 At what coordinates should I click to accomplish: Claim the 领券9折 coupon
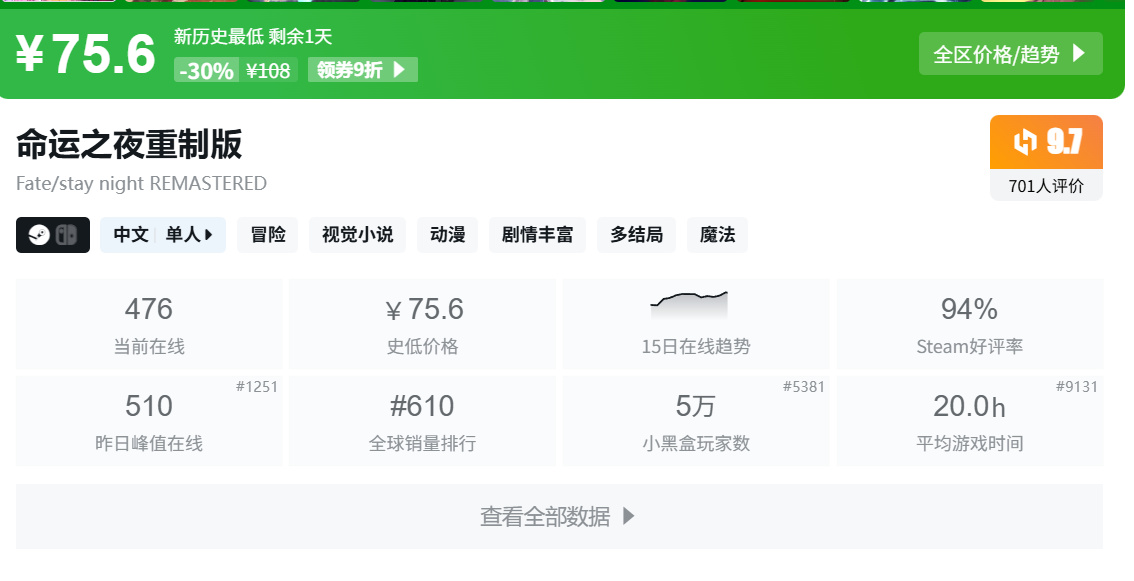(x=362, y=69)
